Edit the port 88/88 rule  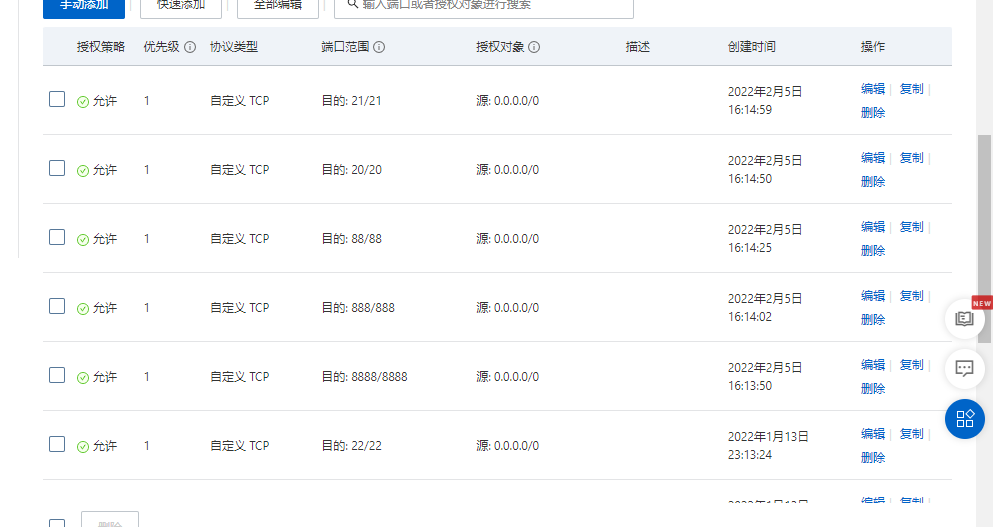(873, 227)
